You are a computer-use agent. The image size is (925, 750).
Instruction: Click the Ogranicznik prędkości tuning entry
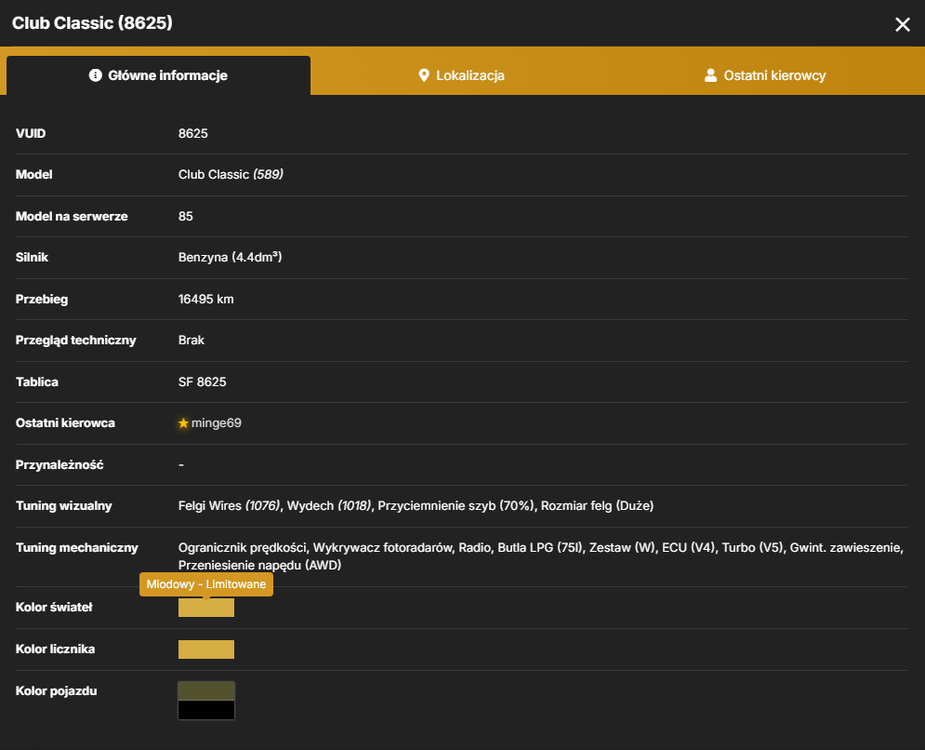[x=242, y=548]
